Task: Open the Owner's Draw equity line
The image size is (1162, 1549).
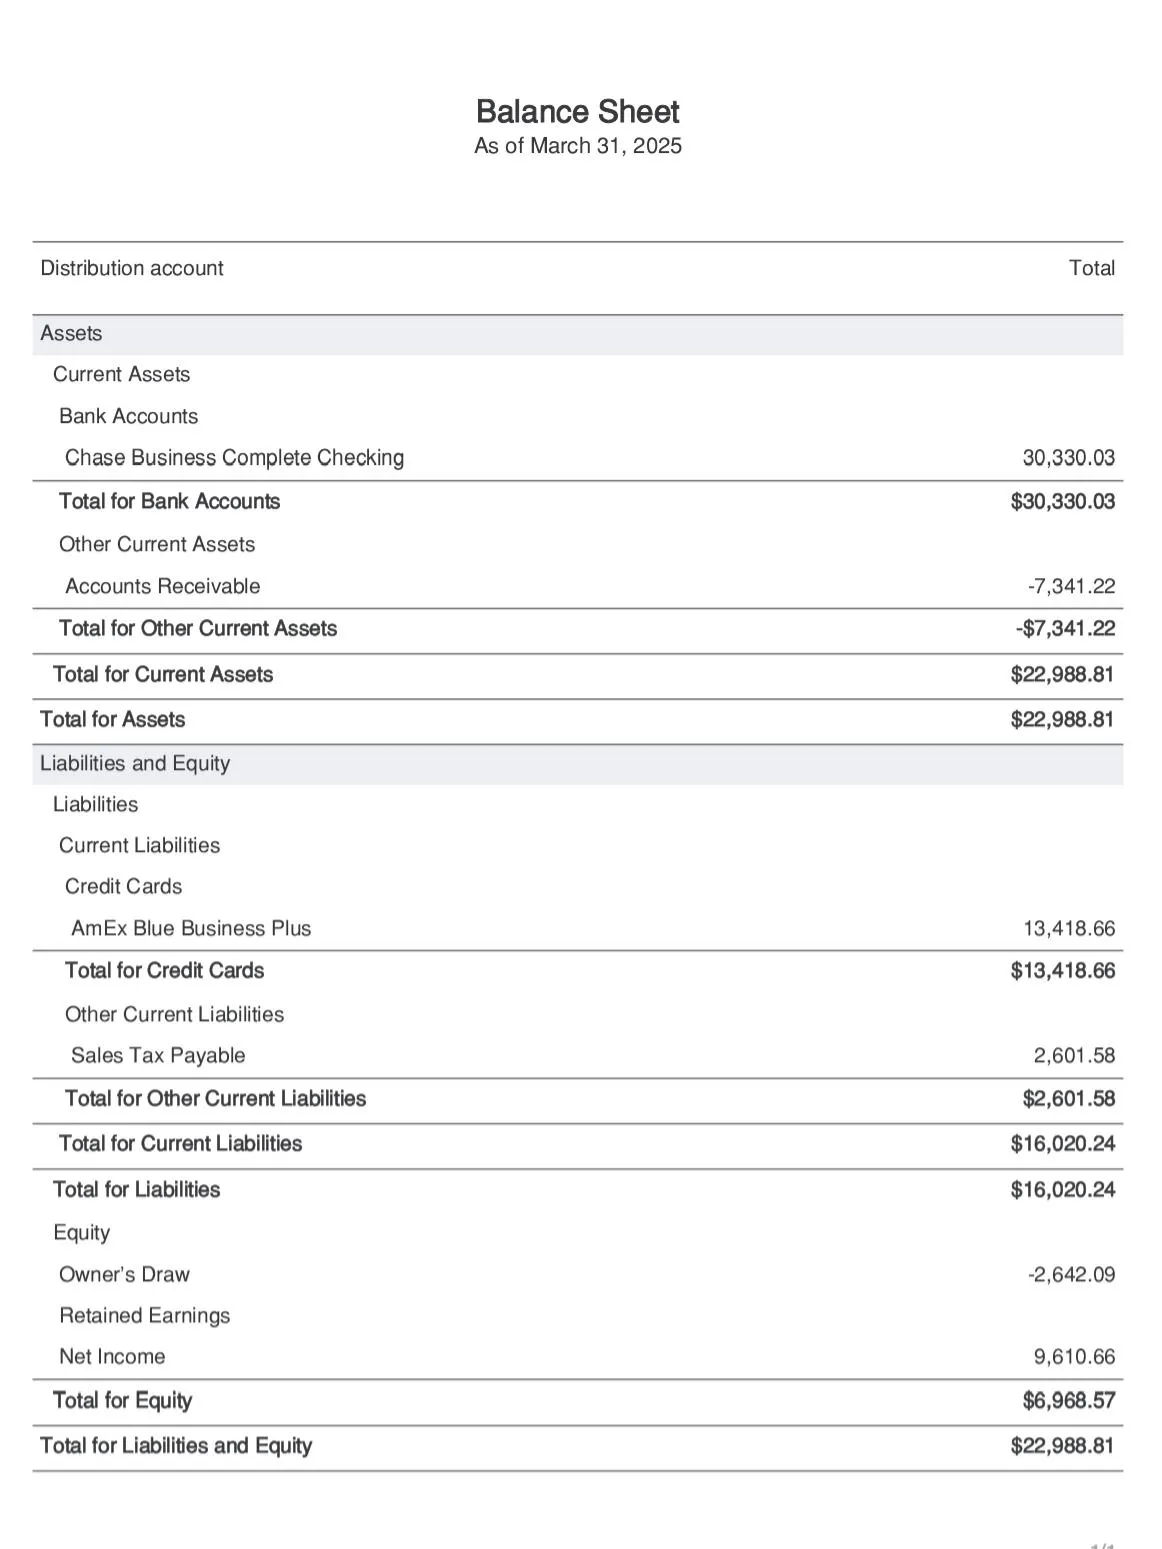Action: pyautogui.click(x=124, y=1274)
